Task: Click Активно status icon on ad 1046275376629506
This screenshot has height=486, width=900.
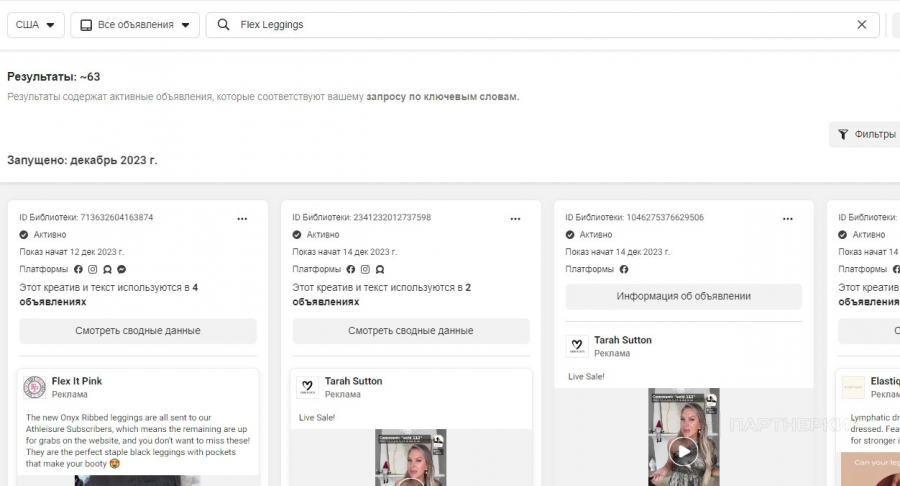Action: tap(570, 235)
